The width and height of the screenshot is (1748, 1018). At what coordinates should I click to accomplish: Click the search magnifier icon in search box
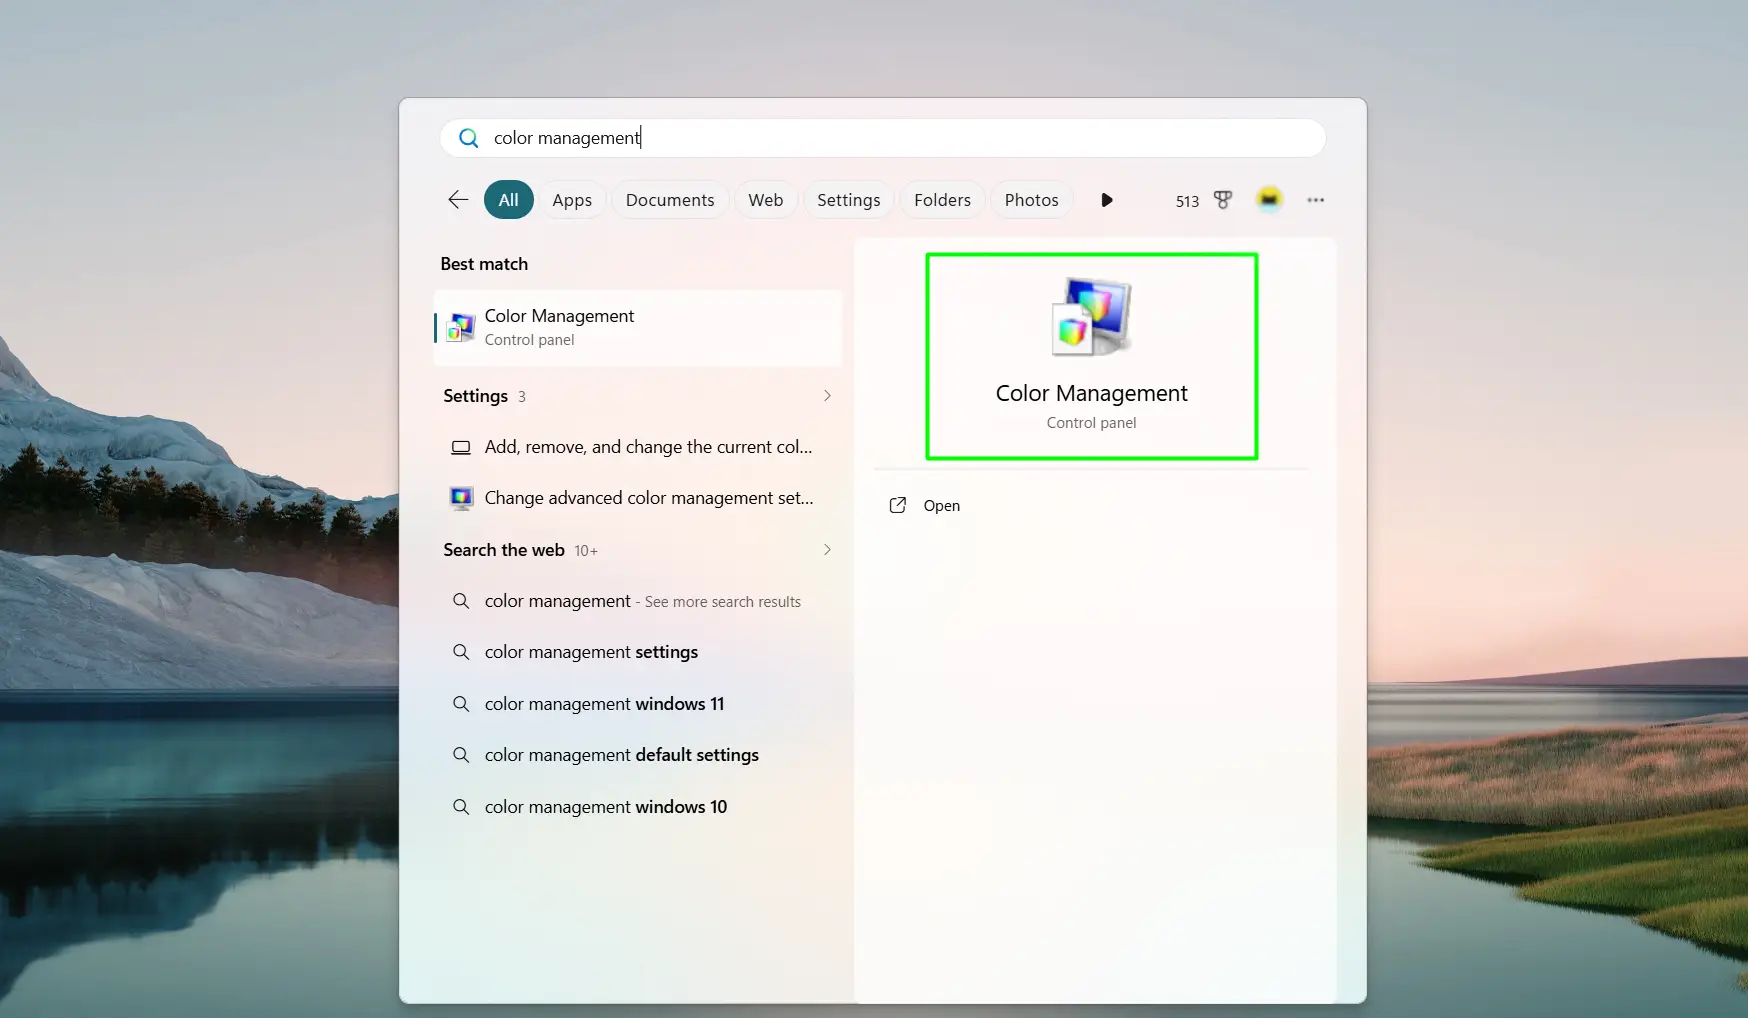coord(468,138)
